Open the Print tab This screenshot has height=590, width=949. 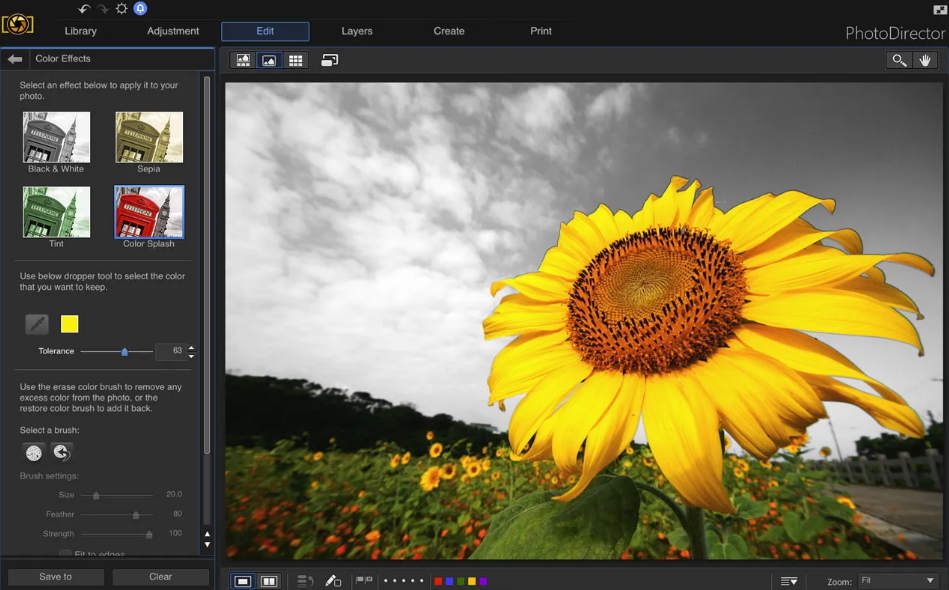click(x=541, y=31)
